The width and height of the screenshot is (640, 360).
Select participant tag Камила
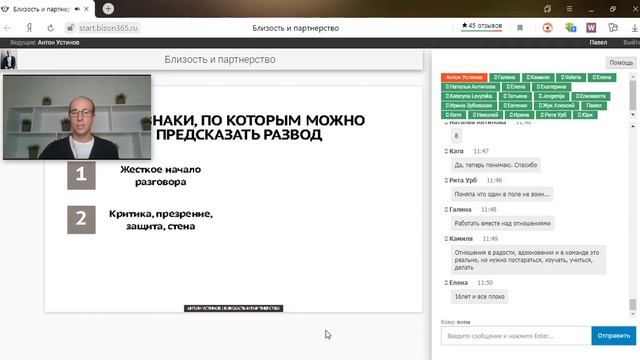pos(538,77)
